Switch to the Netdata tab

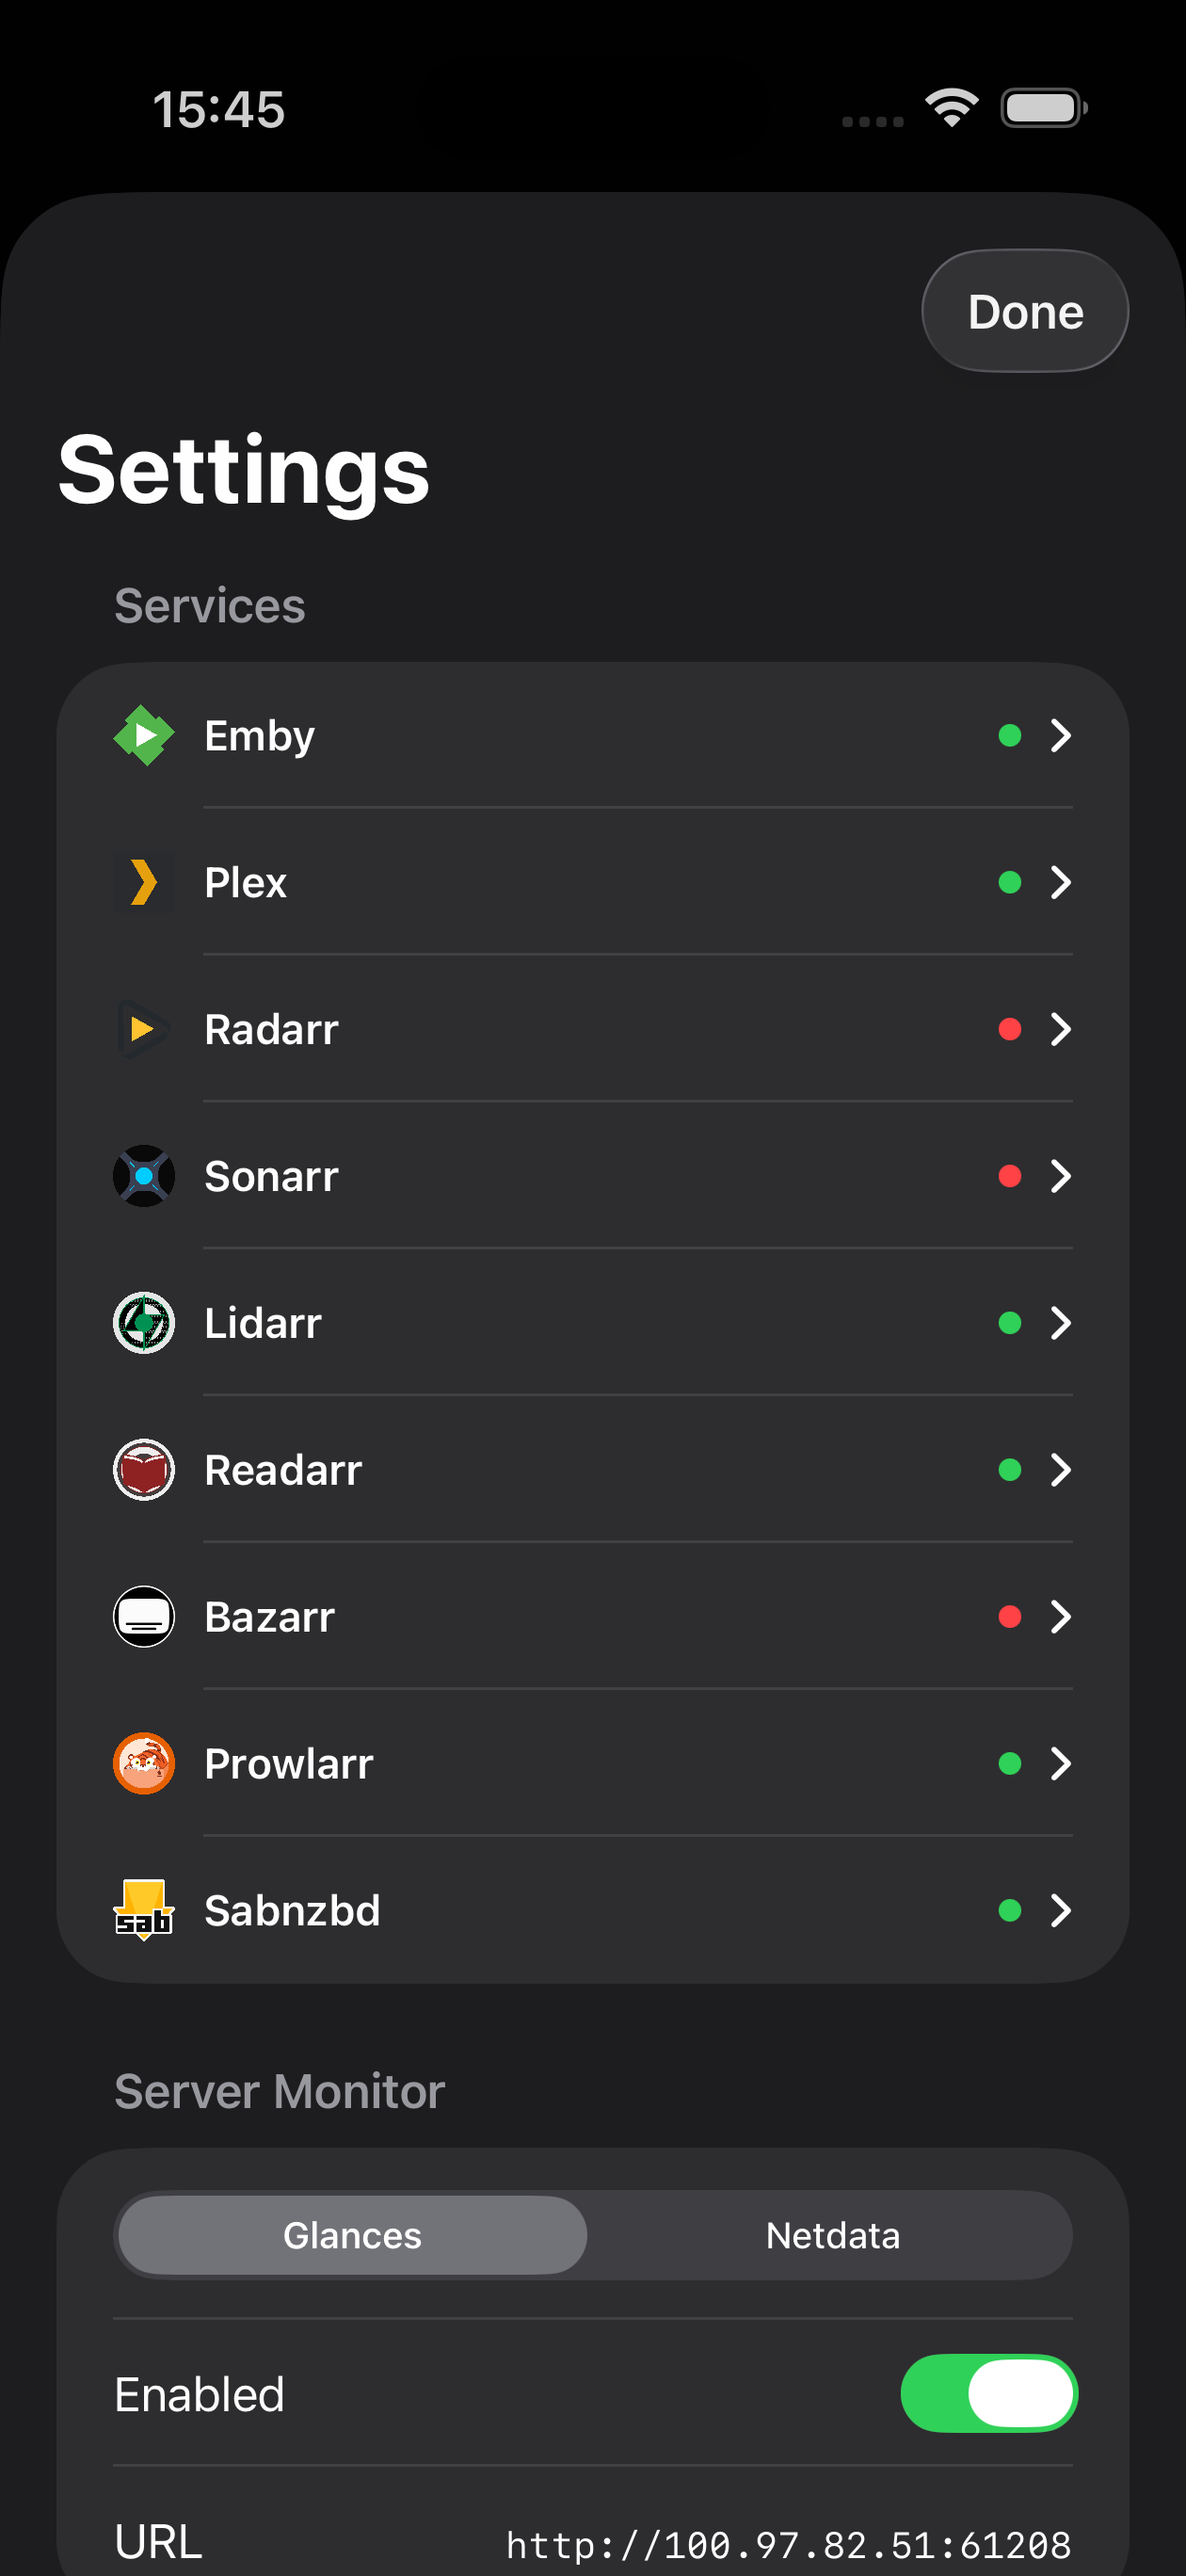pos(832,2235)
